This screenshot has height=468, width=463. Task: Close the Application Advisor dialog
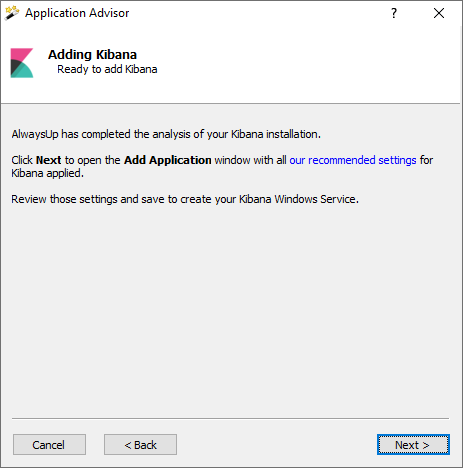tap(439, 13)
